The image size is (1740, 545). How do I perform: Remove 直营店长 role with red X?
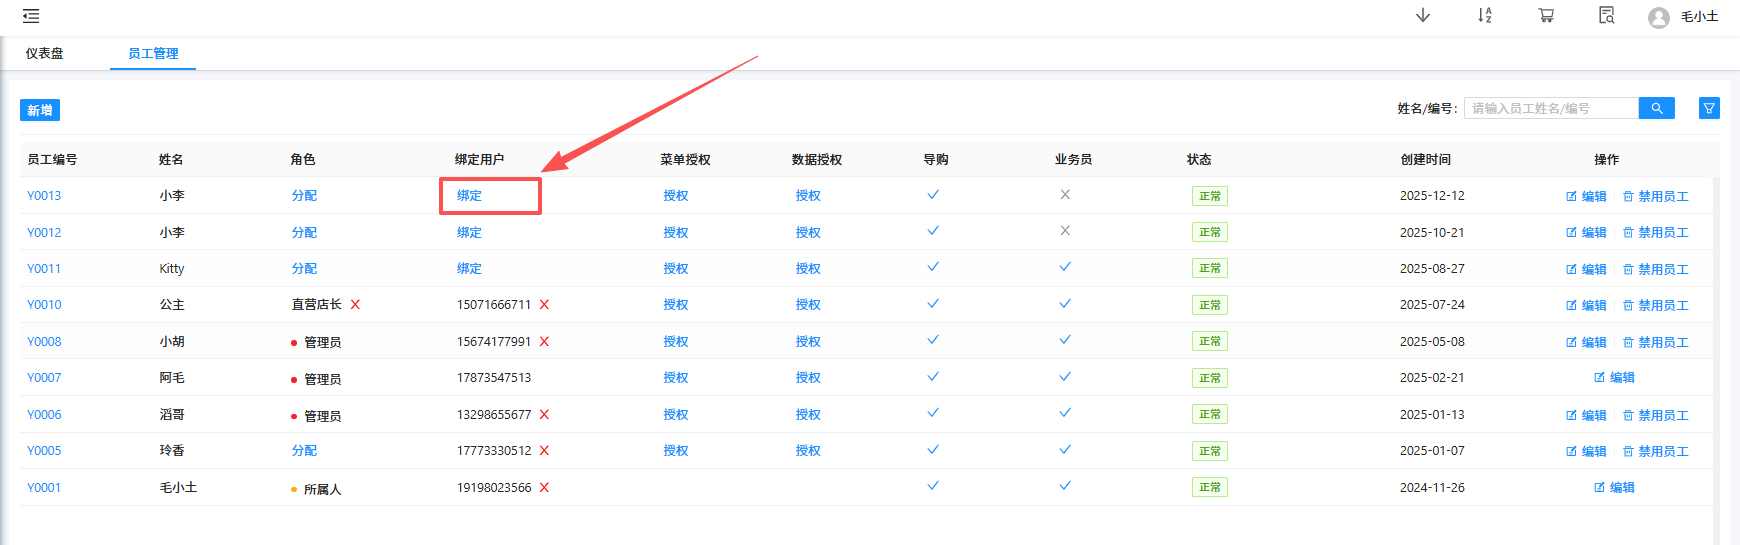pos(355,305)
